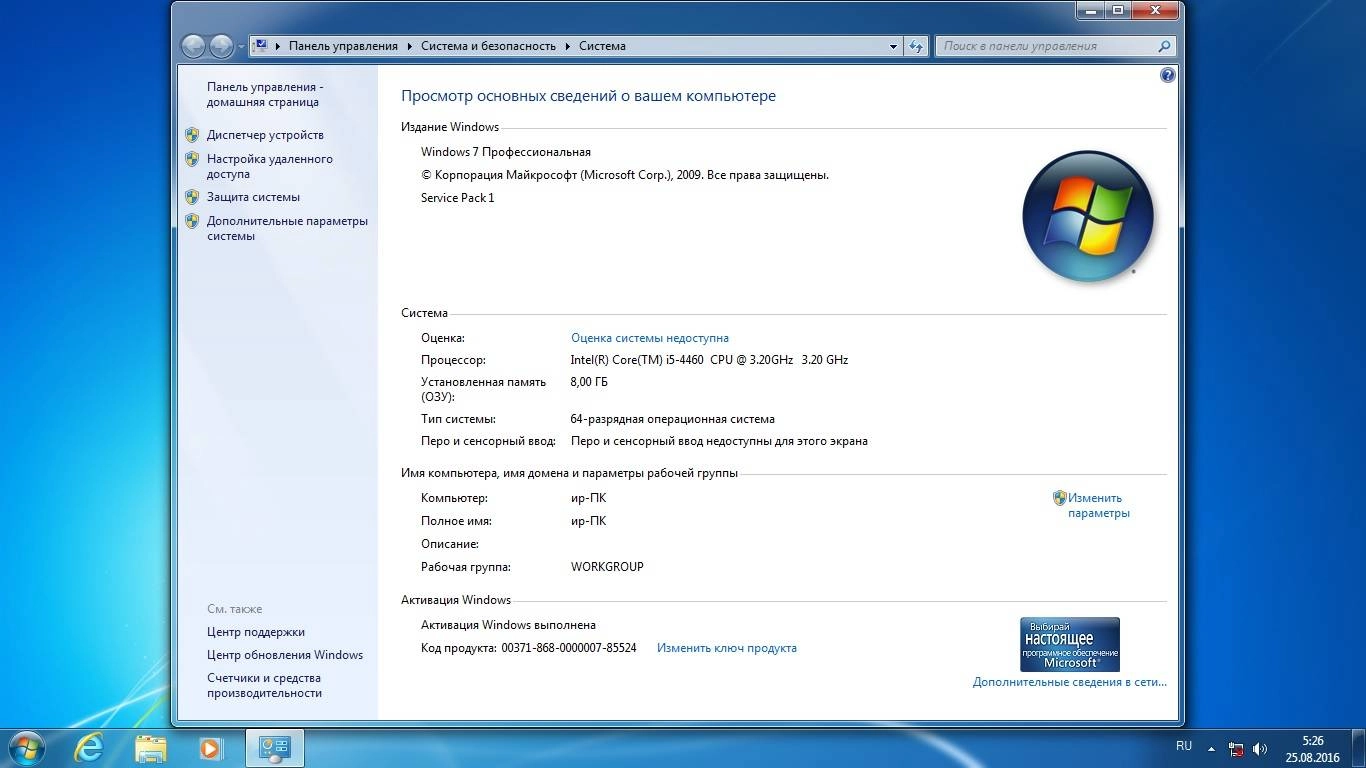Open Центр поддержки link

256,632
